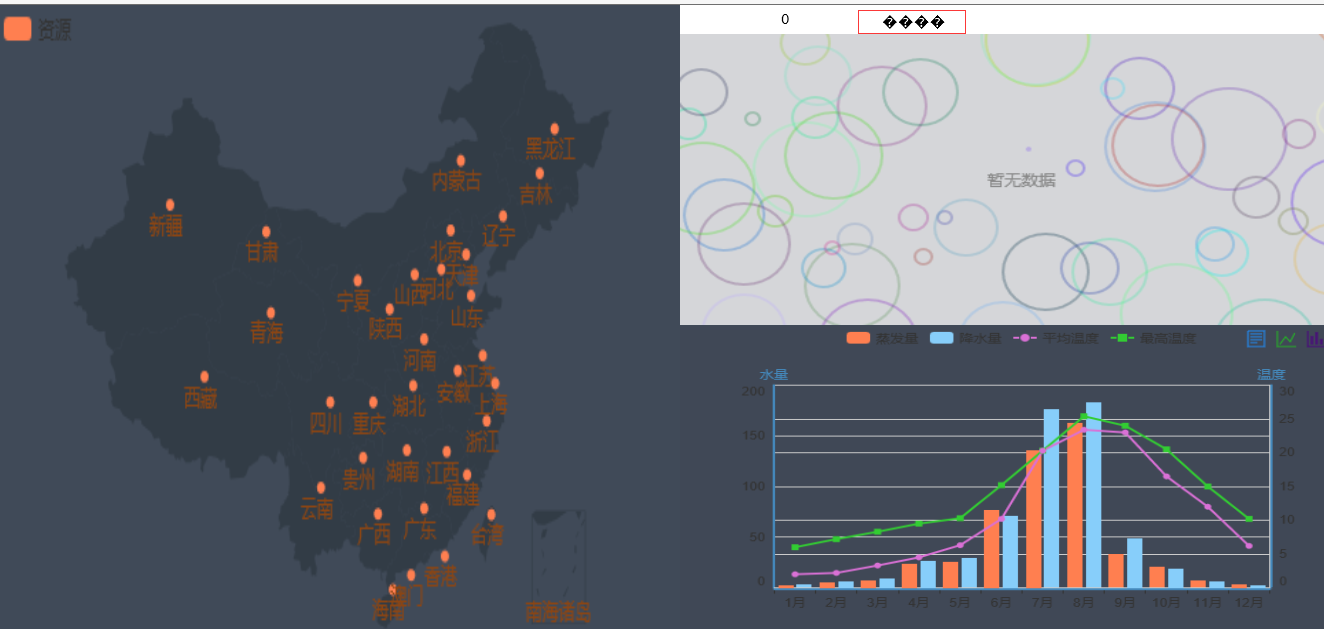Image resolution: width=1324 pixels, height=629 pixels.
Task: Click the 7月 blue precipitation bar
Action: point(1052,498)
